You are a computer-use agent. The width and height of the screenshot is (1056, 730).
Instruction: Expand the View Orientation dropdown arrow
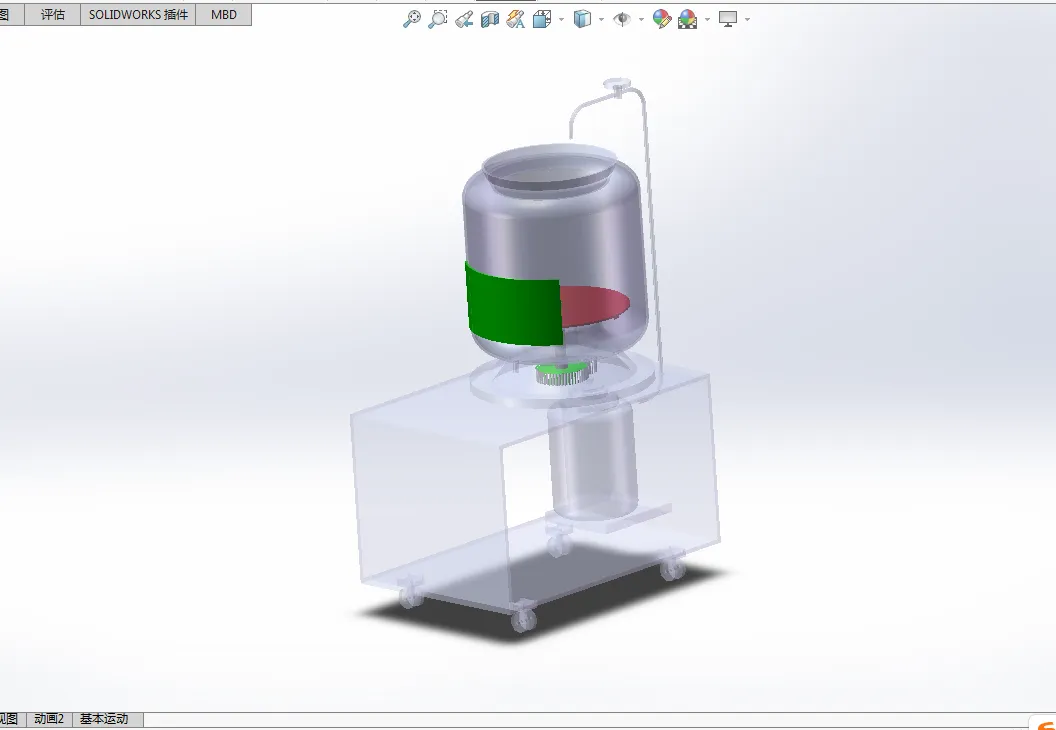click(561, 20)
